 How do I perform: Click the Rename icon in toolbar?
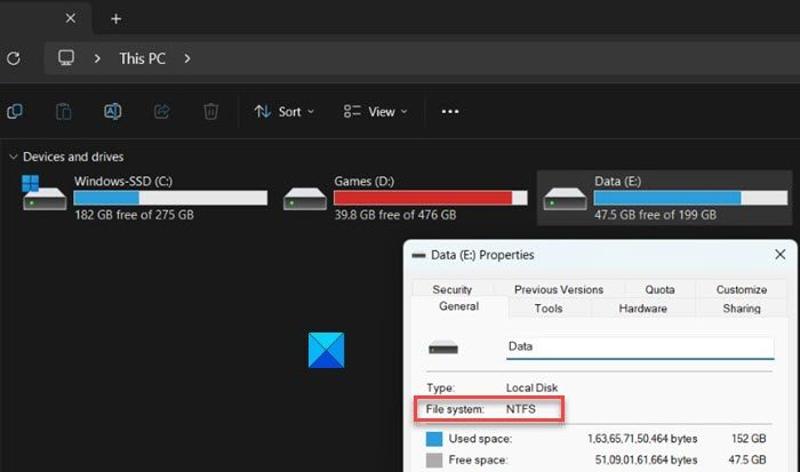tap(113, 111)
